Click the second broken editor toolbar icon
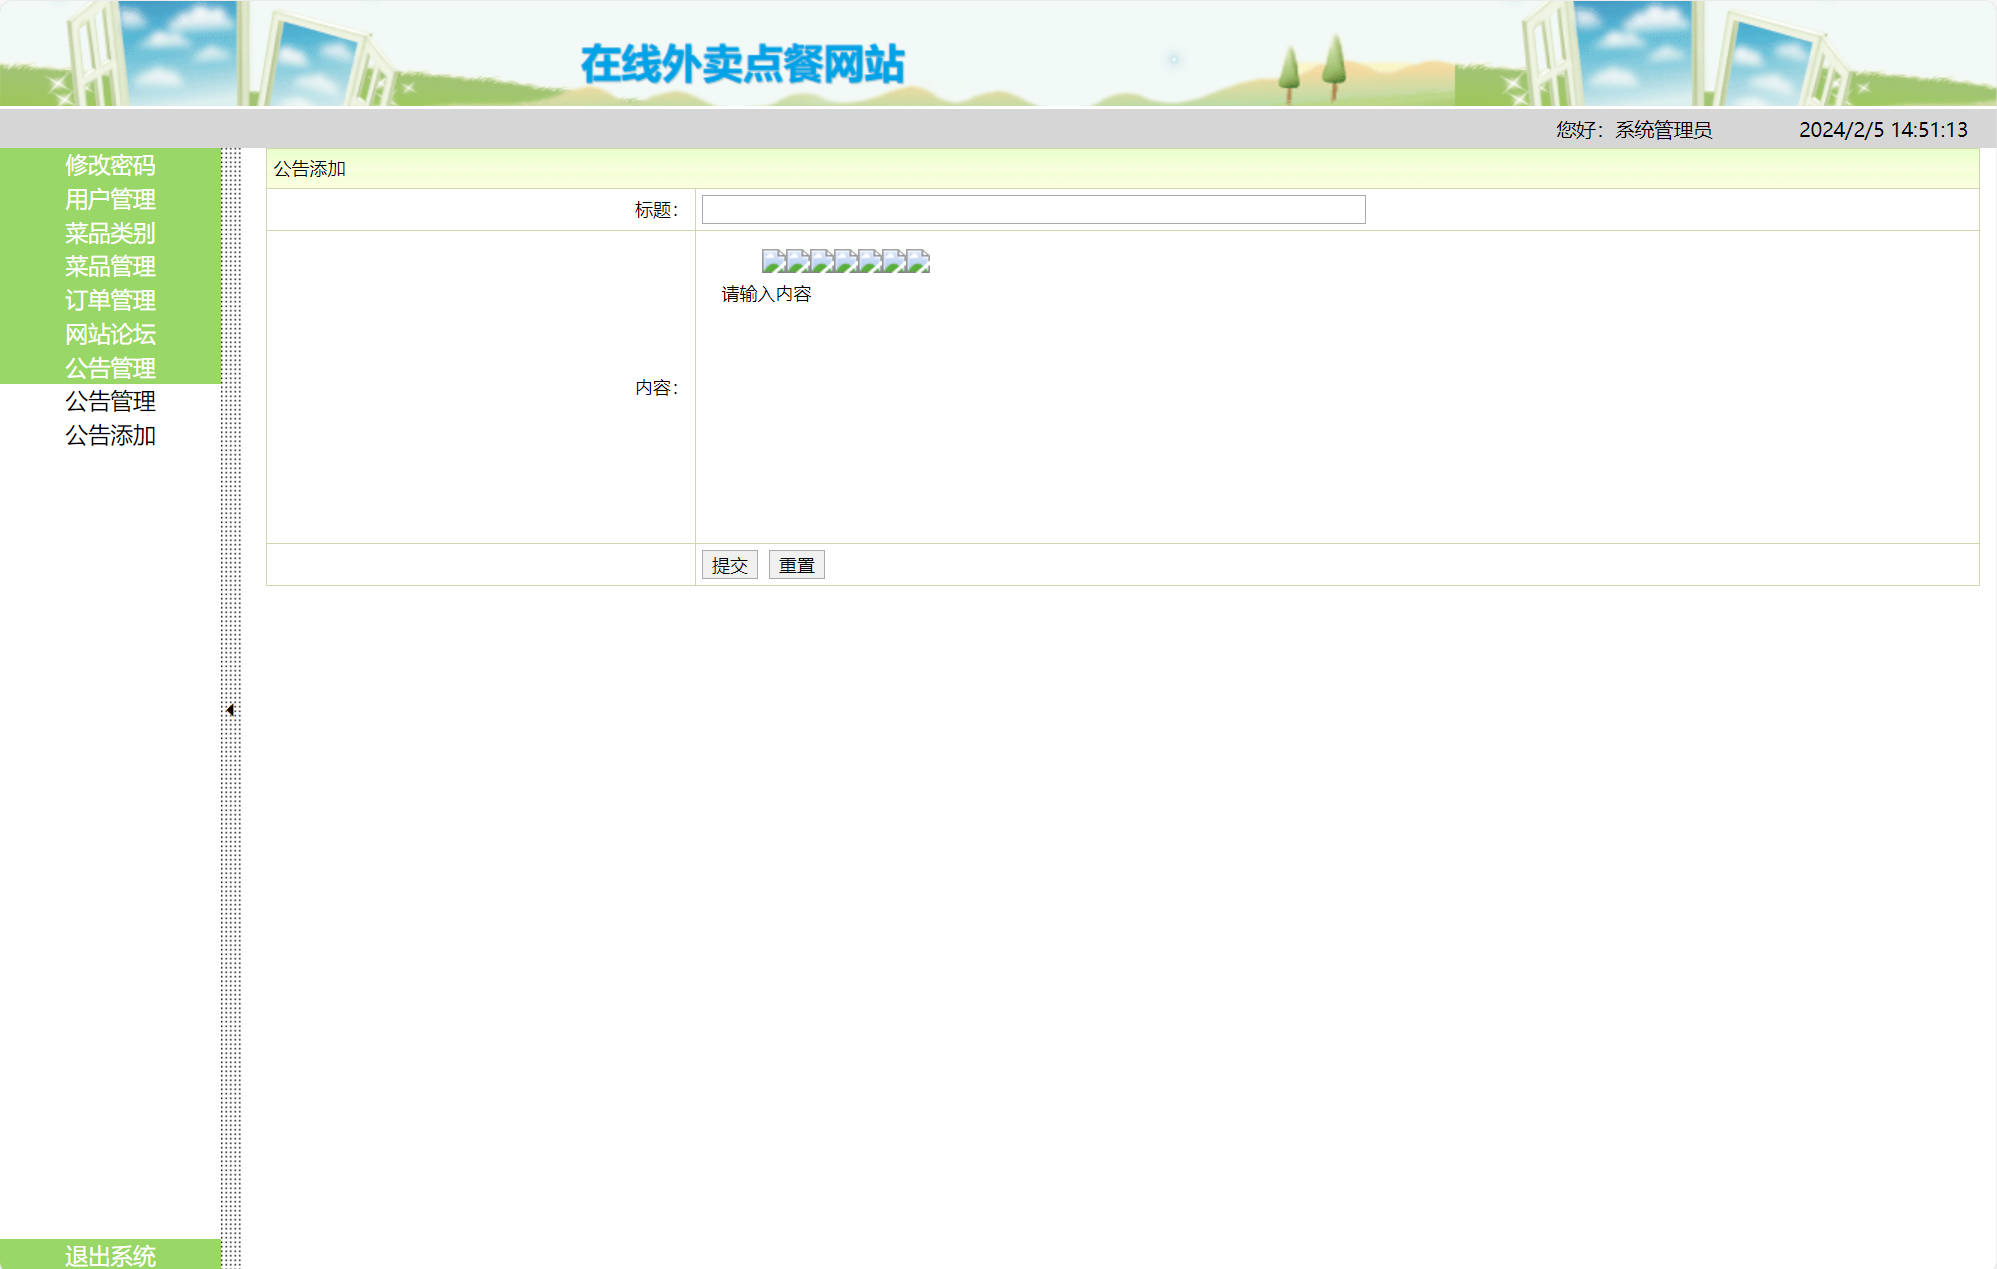This screenshot has height=1269, width=1997. coord(797,261)
